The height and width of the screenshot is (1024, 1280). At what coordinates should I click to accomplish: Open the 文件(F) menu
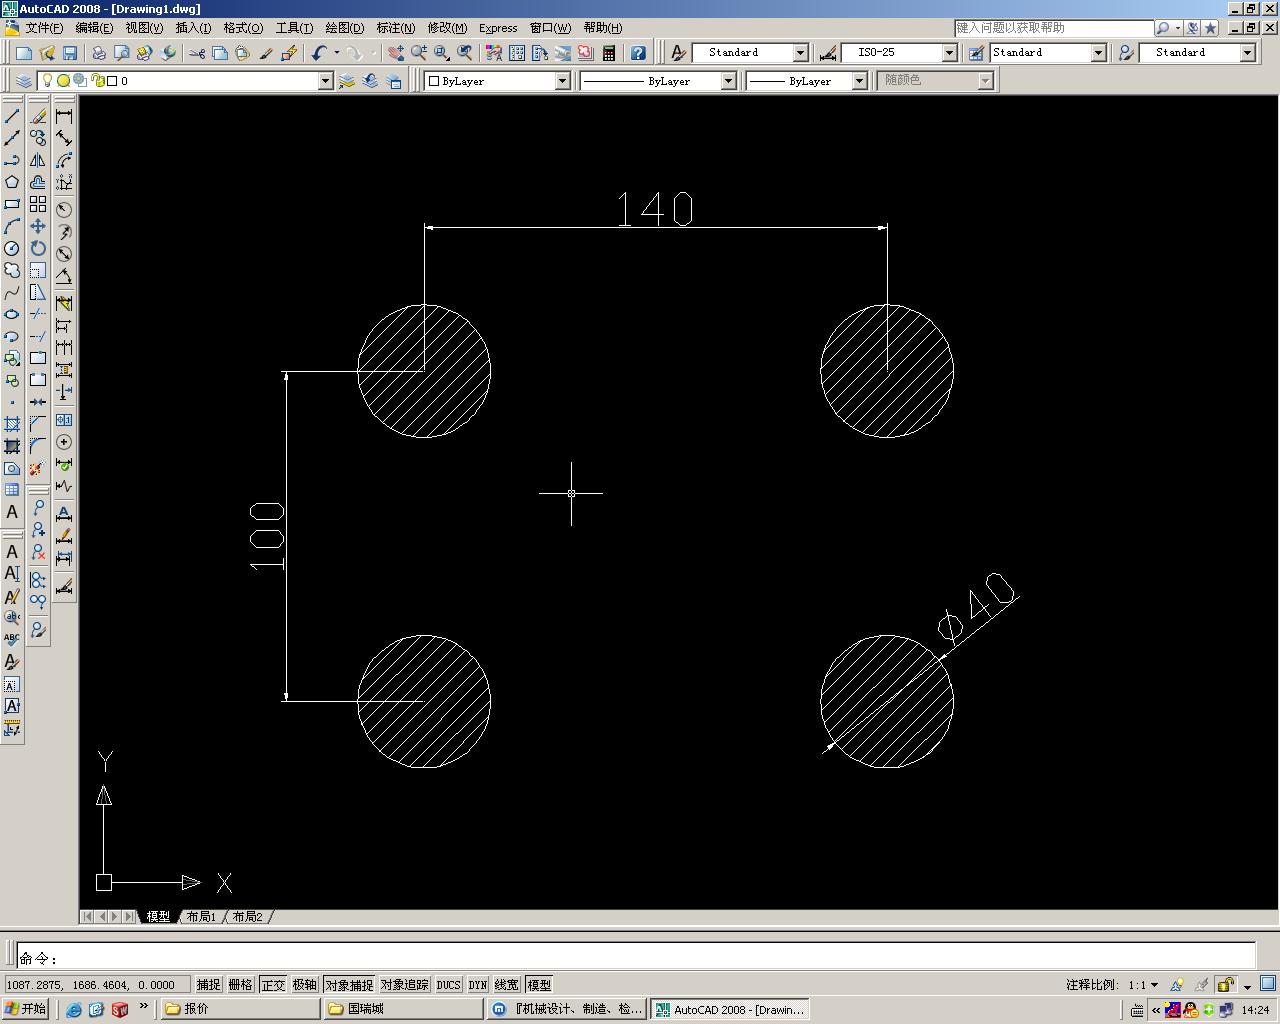click(x=44, y=28)
